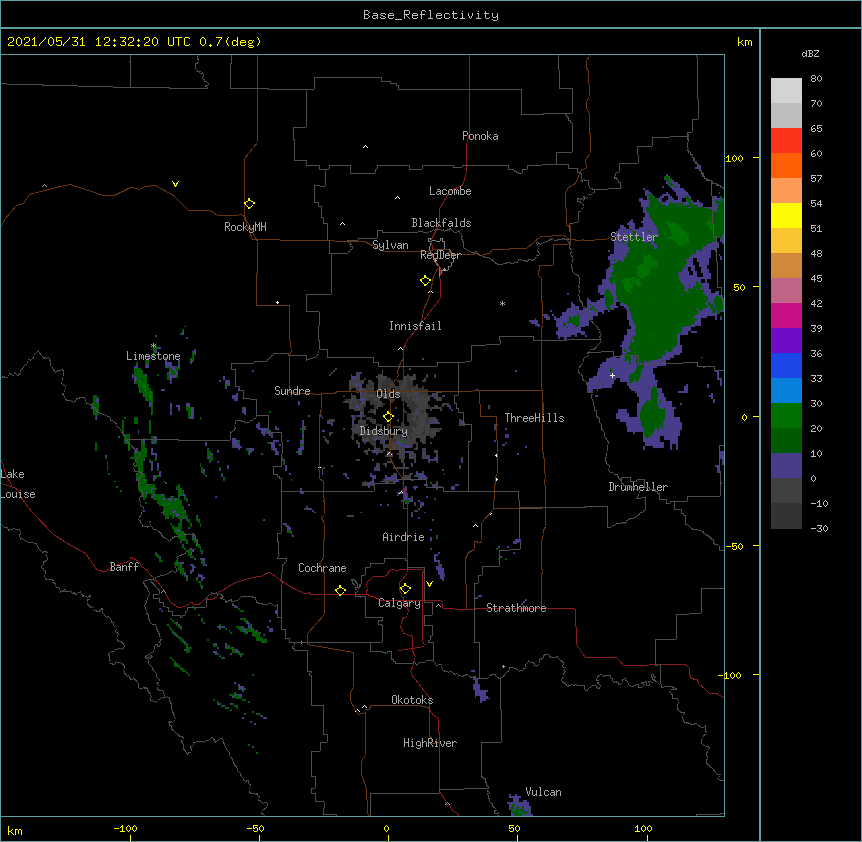Click the Drumheller label
862x842 pixels.
(x=638, y=487)
